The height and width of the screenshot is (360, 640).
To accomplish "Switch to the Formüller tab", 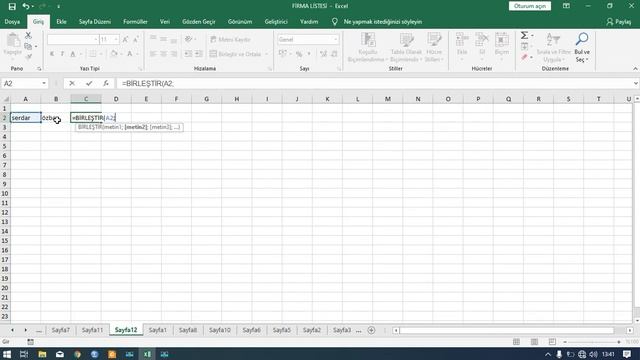I will pyautogui.click(x=135, y=22).
